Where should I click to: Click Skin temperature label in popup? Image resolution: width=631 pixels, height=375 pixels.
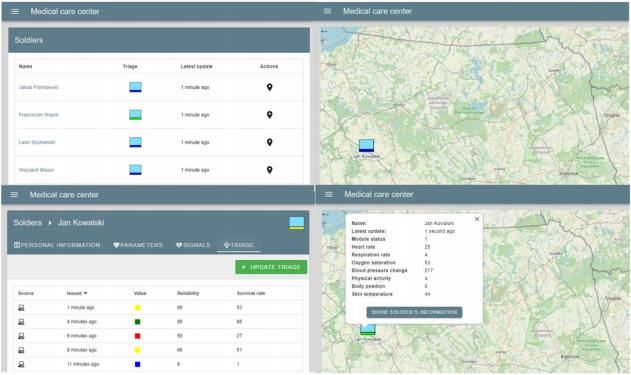pos(372,294)
